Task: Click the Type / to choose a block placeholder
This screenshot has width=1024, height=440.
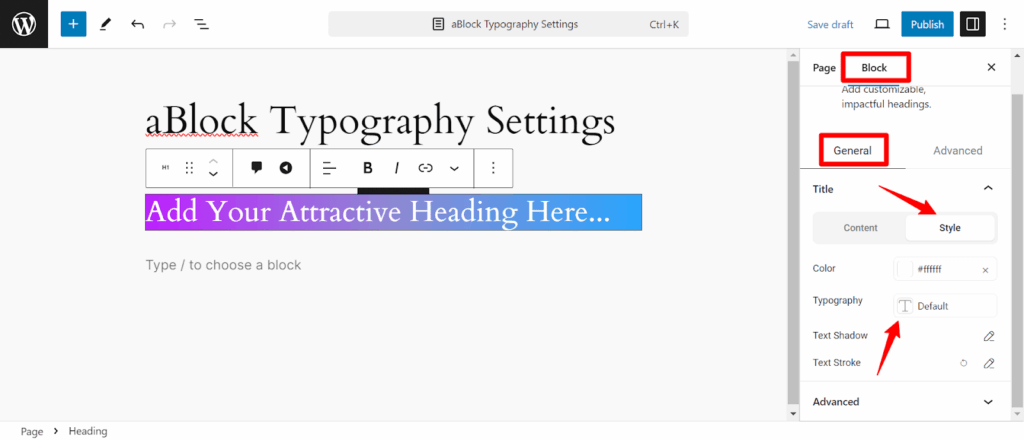Action: point(223,265)
